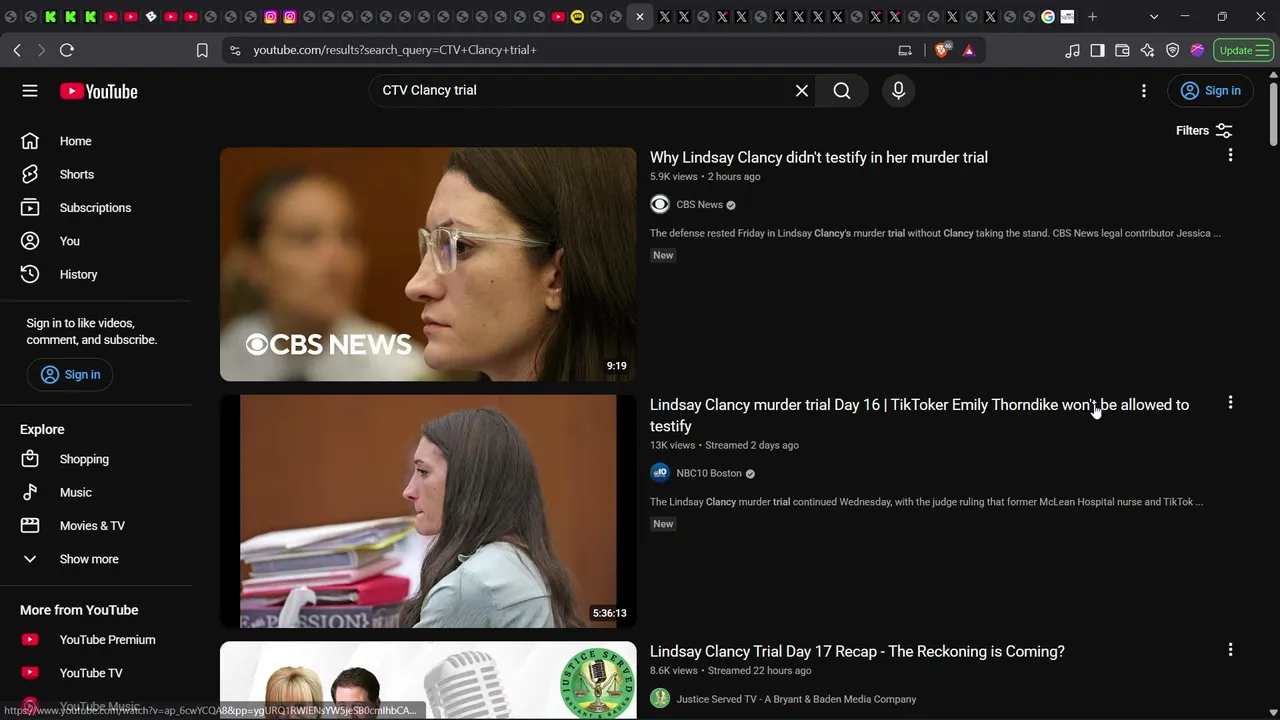The width and height of the screenshot is (1280, 720).
Task: Toggle the browser sidebar panel
Action: pyautogui.click(x=1097, y=50)
